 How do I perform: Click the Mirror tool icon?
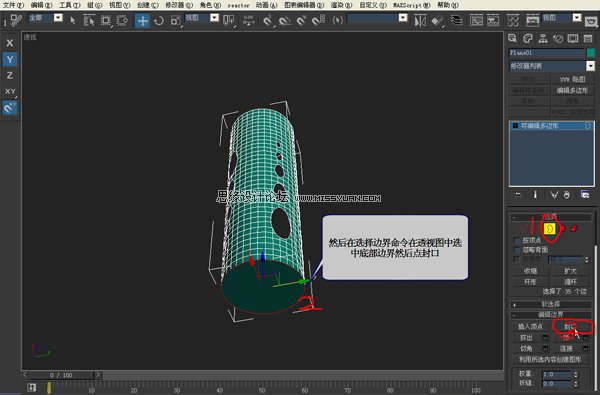pyautogui.click(x=420, y=21)
